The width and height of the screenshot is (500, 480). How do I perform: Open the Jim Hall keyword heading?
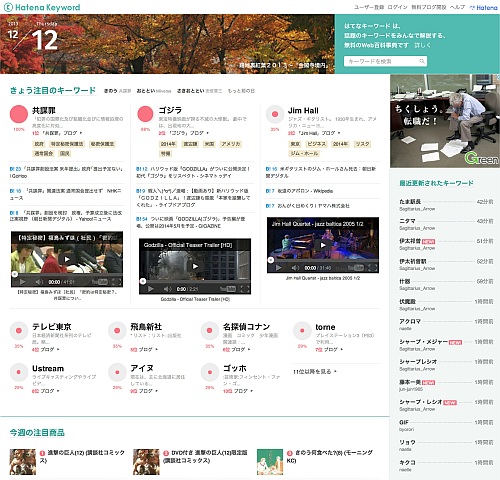(303, 110)
